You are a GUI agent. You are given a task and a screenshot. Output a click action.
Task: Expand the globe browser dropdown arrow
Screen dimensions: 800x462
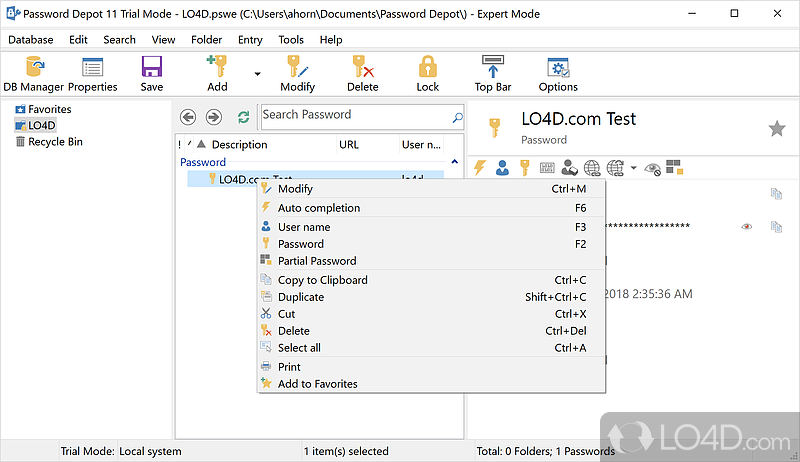[x=633, y=168]
